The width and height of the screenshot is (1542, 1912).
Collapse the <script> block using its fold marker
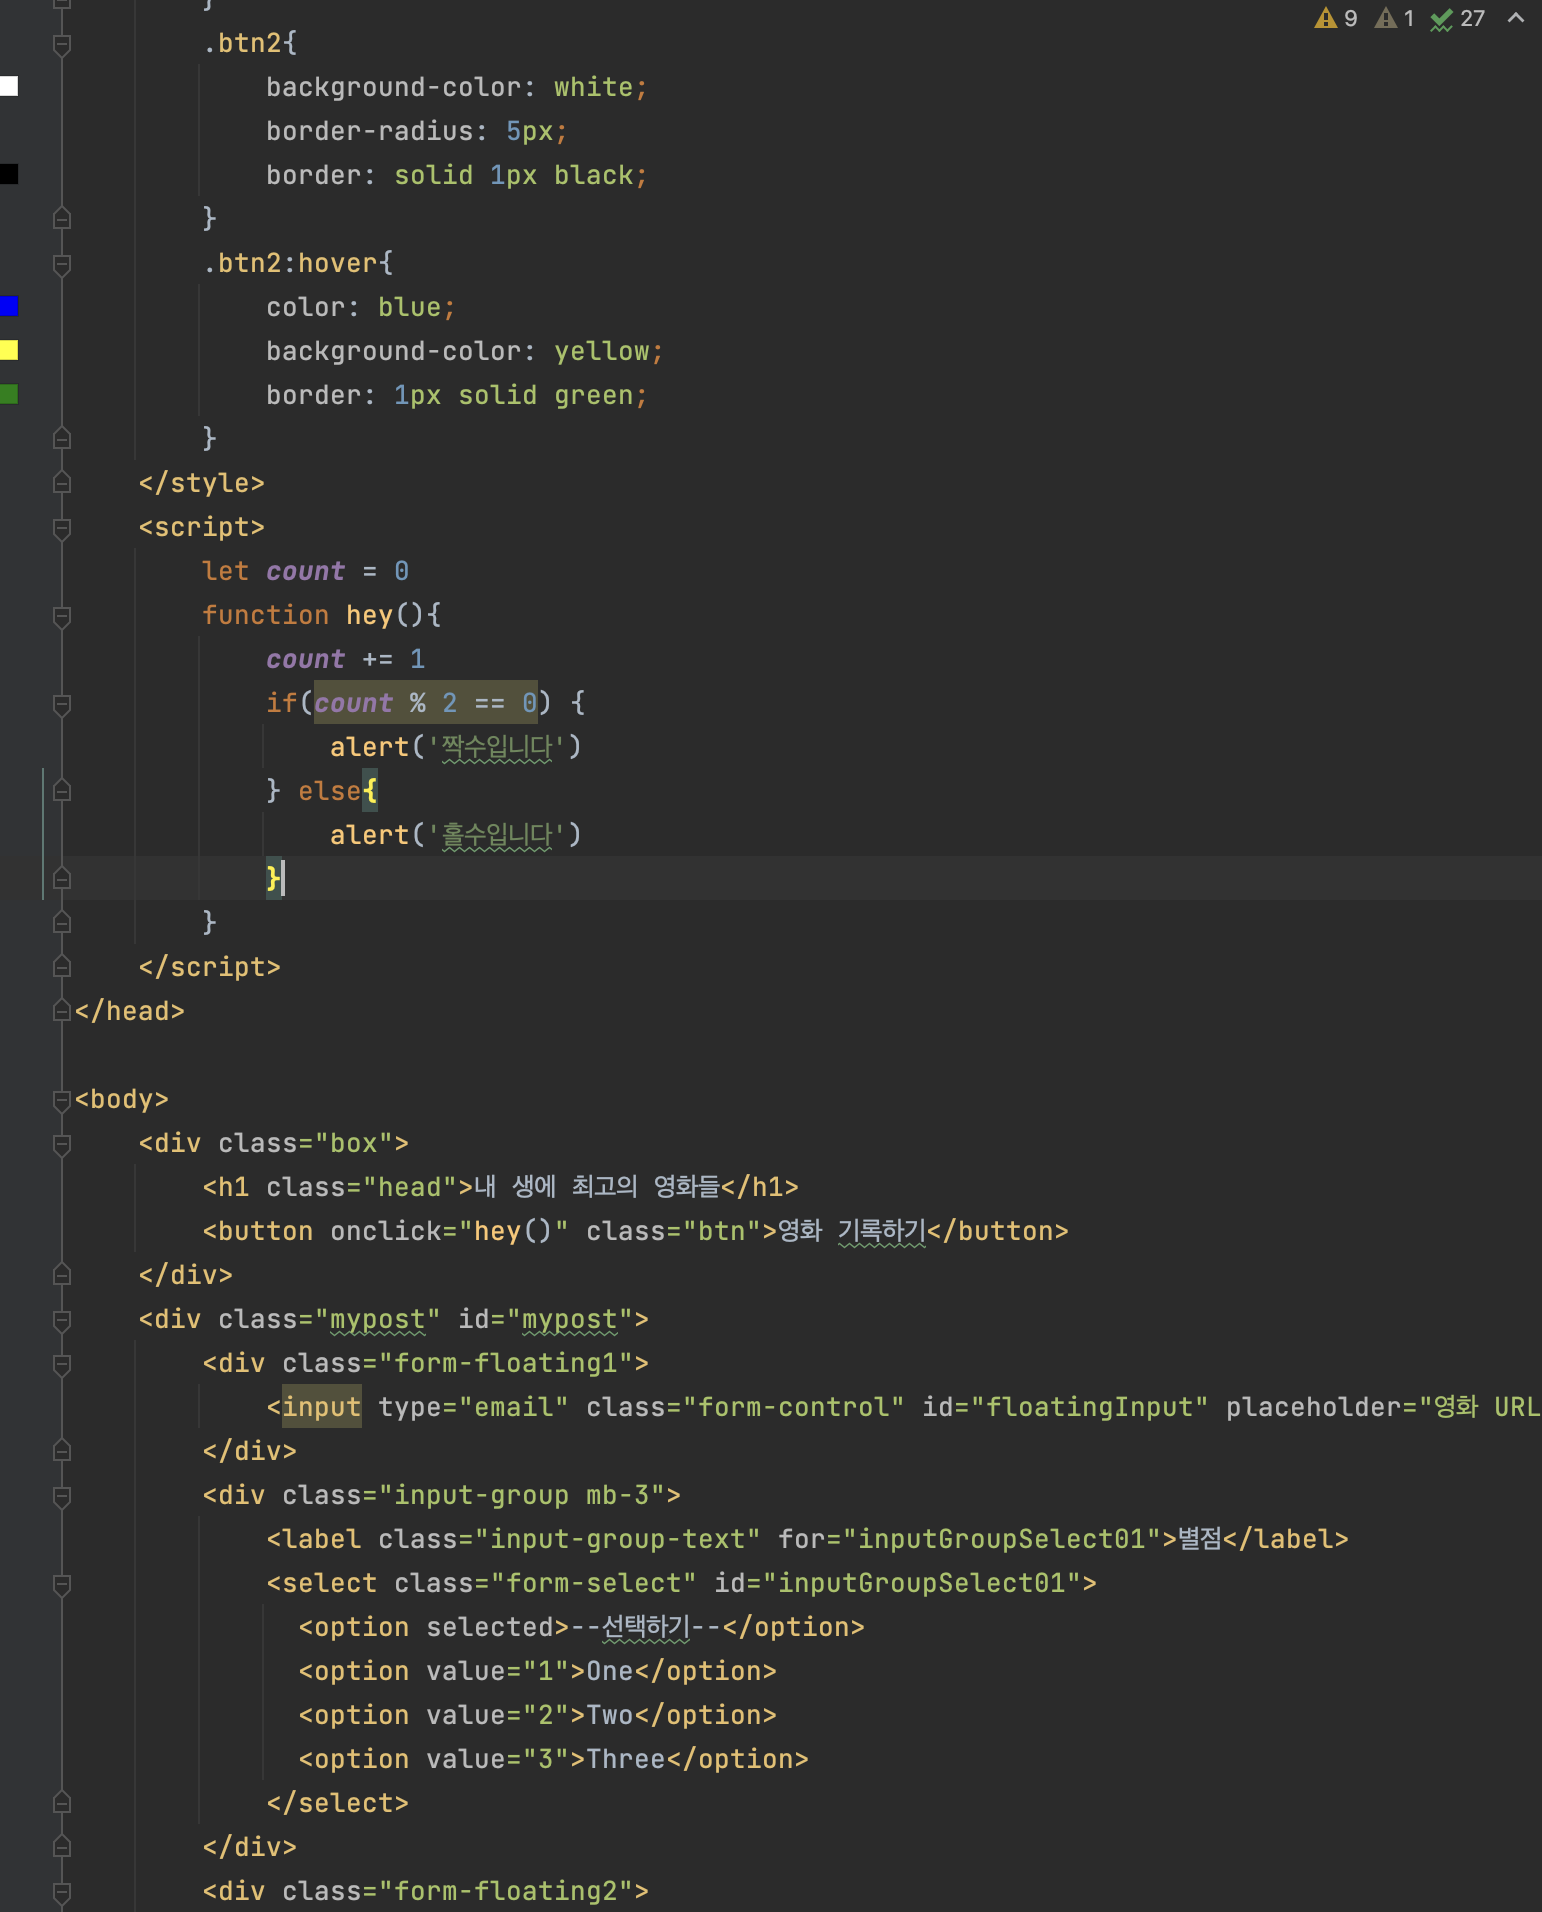coord(62,528)
